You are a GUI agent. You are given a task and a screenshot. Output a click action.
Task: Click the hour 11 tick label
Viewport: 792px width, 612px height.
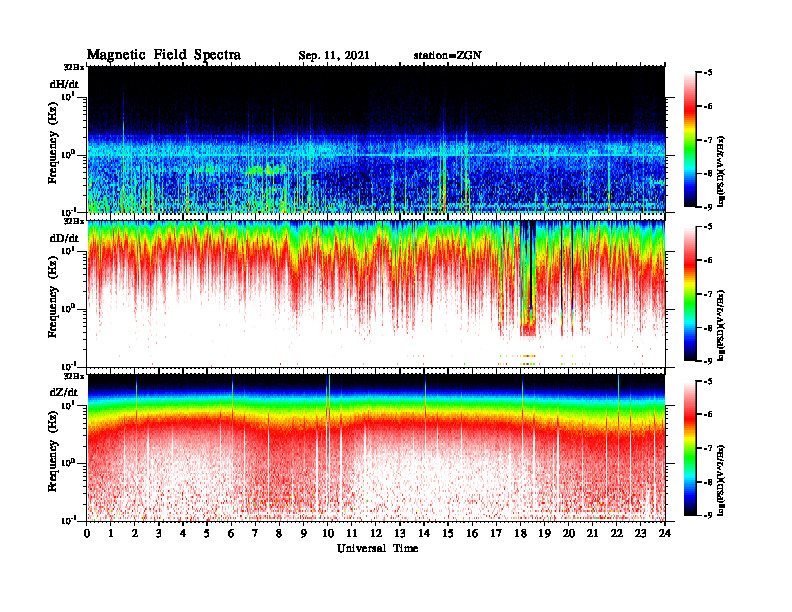pyautogui.click(x=352, y=533)
